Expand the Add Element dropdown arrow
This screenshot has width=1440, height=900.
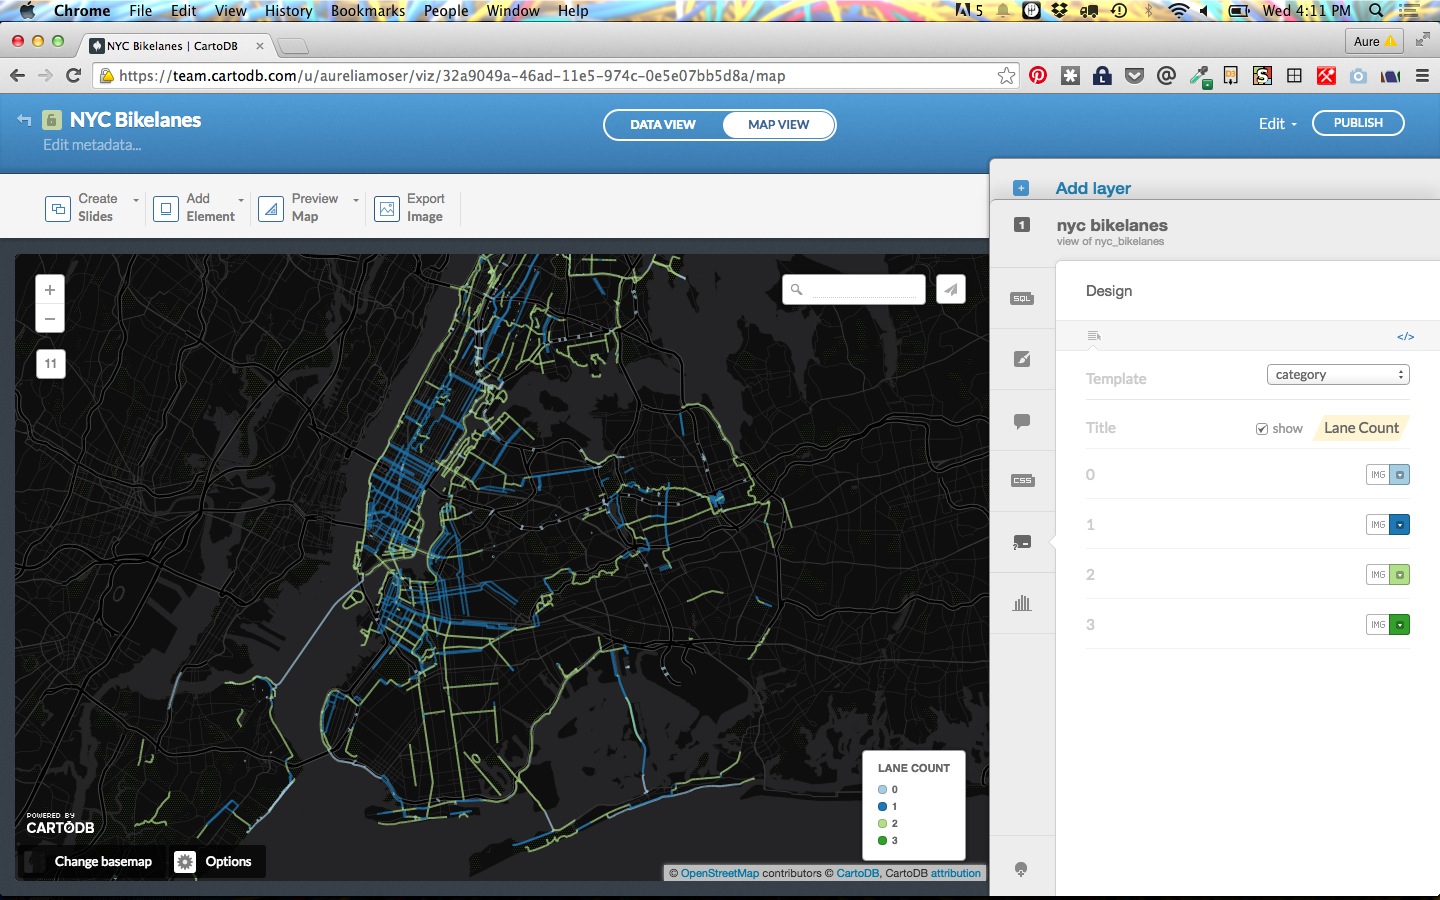click(x=241, y=200)
